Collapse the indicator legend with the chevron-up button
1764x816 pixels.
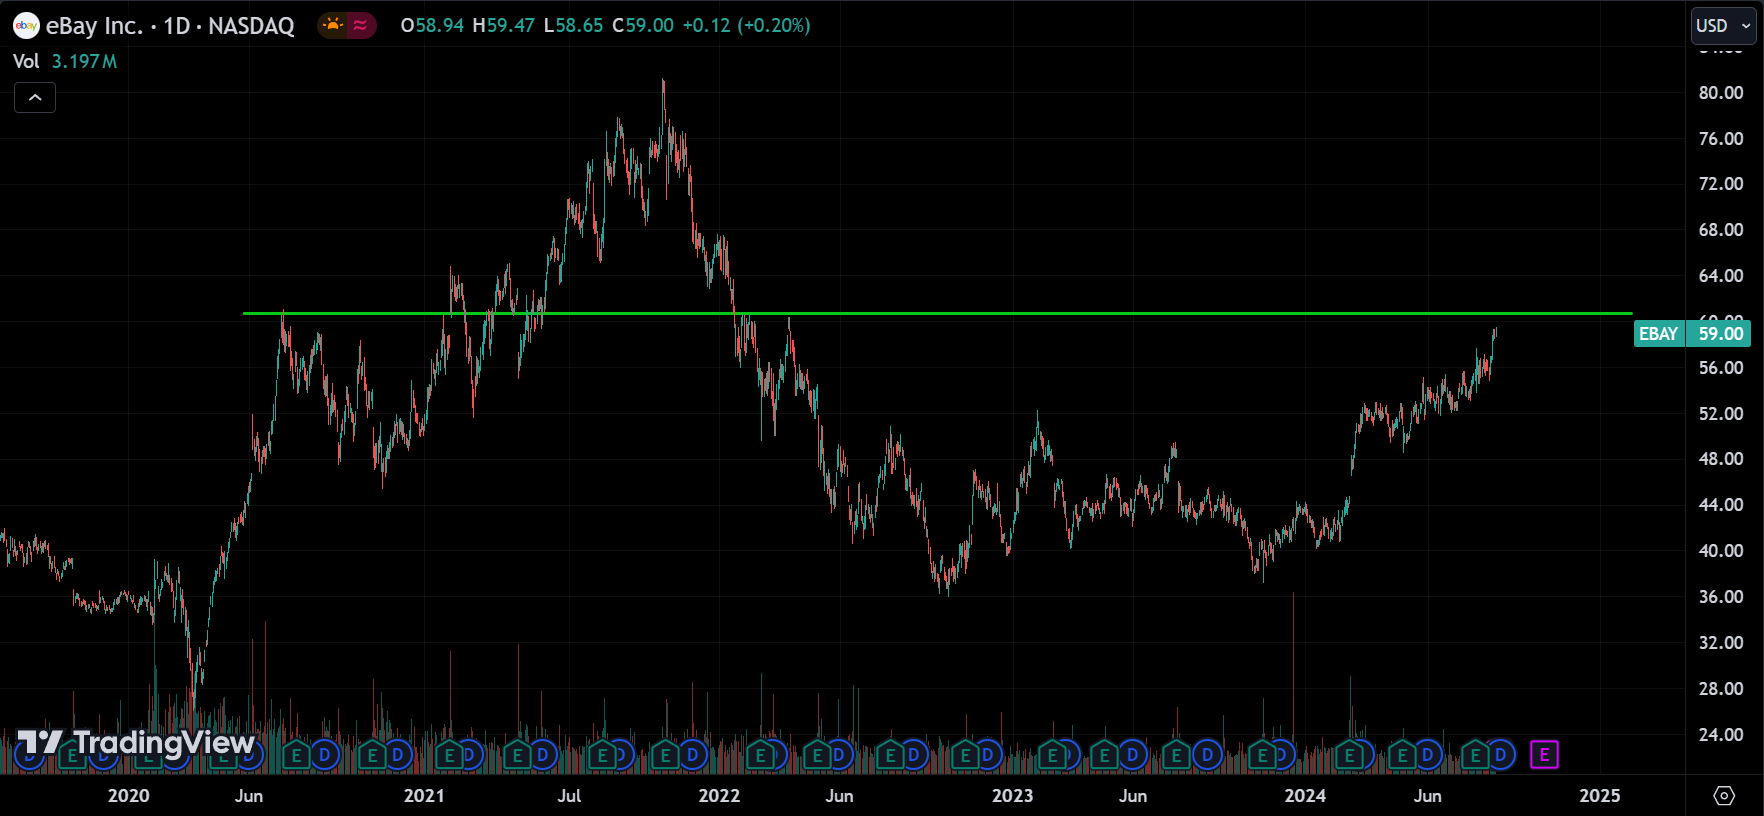35,97
